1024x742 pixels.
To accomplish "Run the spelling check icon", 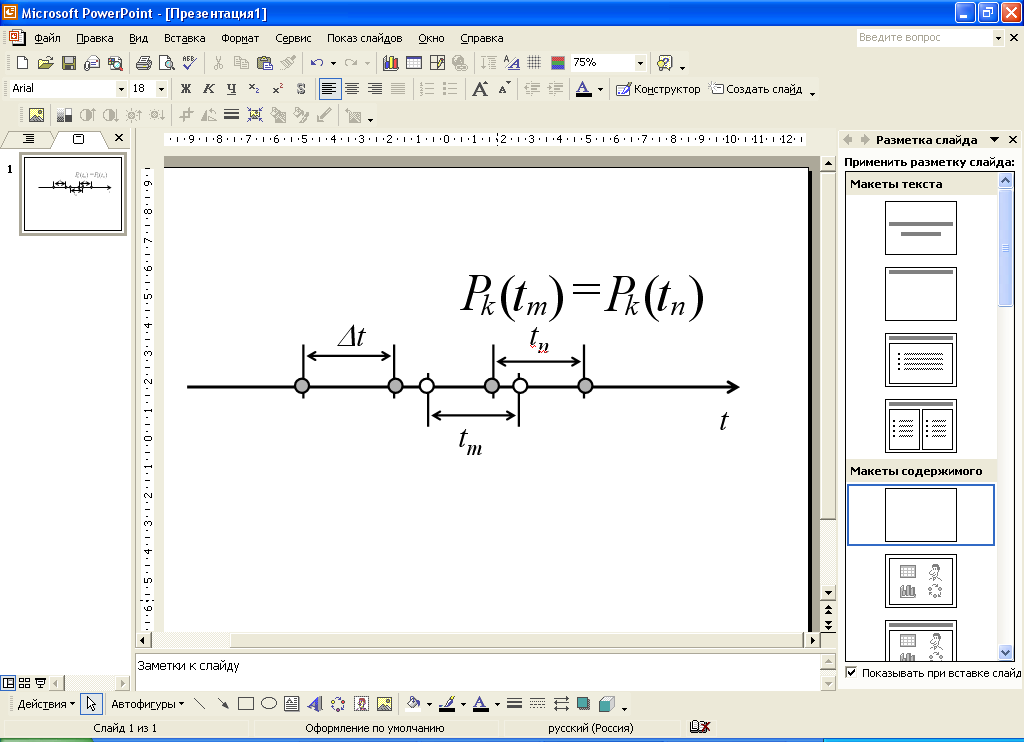I will tap(190, 63).
